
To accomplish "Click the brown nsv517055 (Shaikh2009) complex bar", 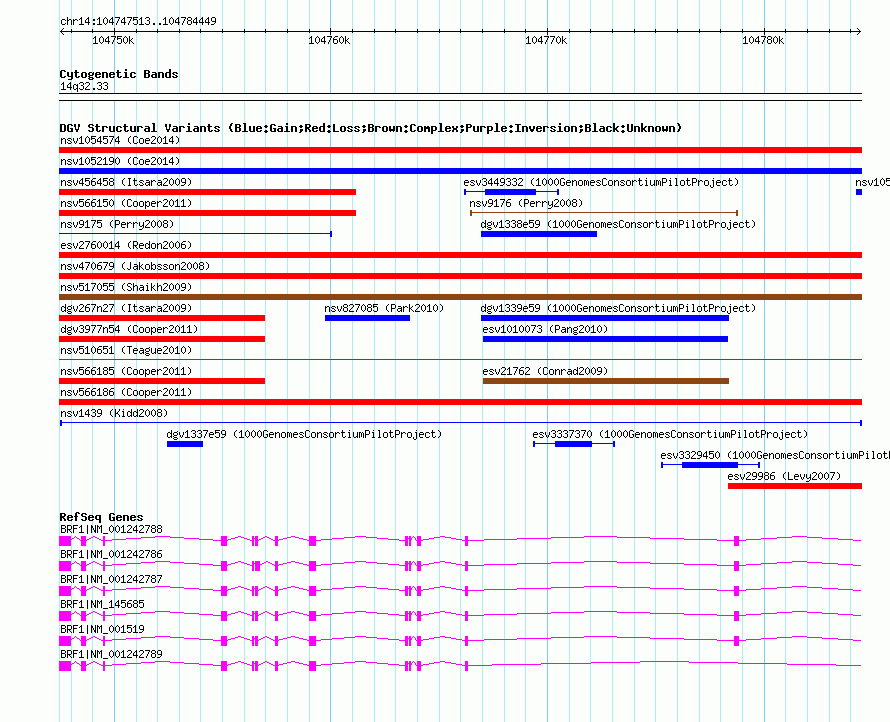I will point(460,297).
